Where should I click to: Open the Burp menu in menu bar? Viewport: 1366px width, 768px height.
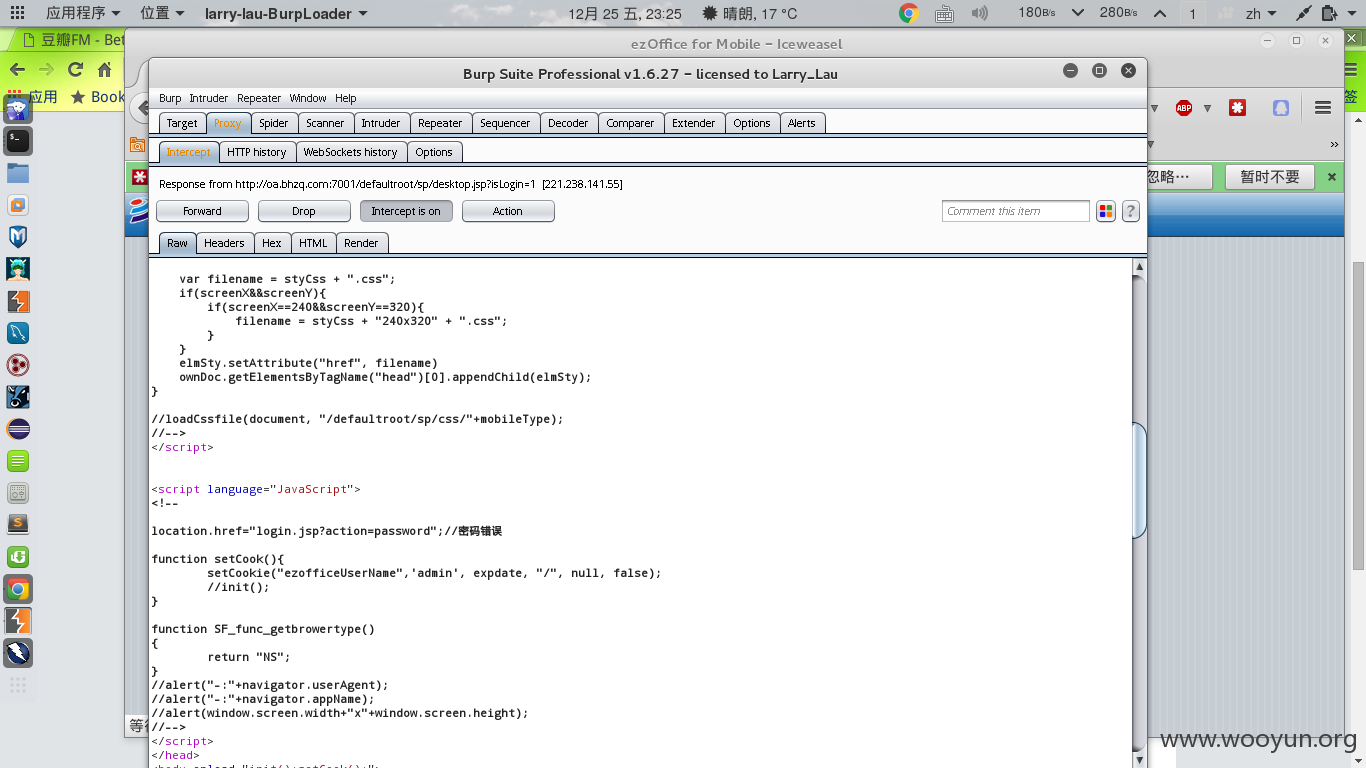[x=170, y=98]
